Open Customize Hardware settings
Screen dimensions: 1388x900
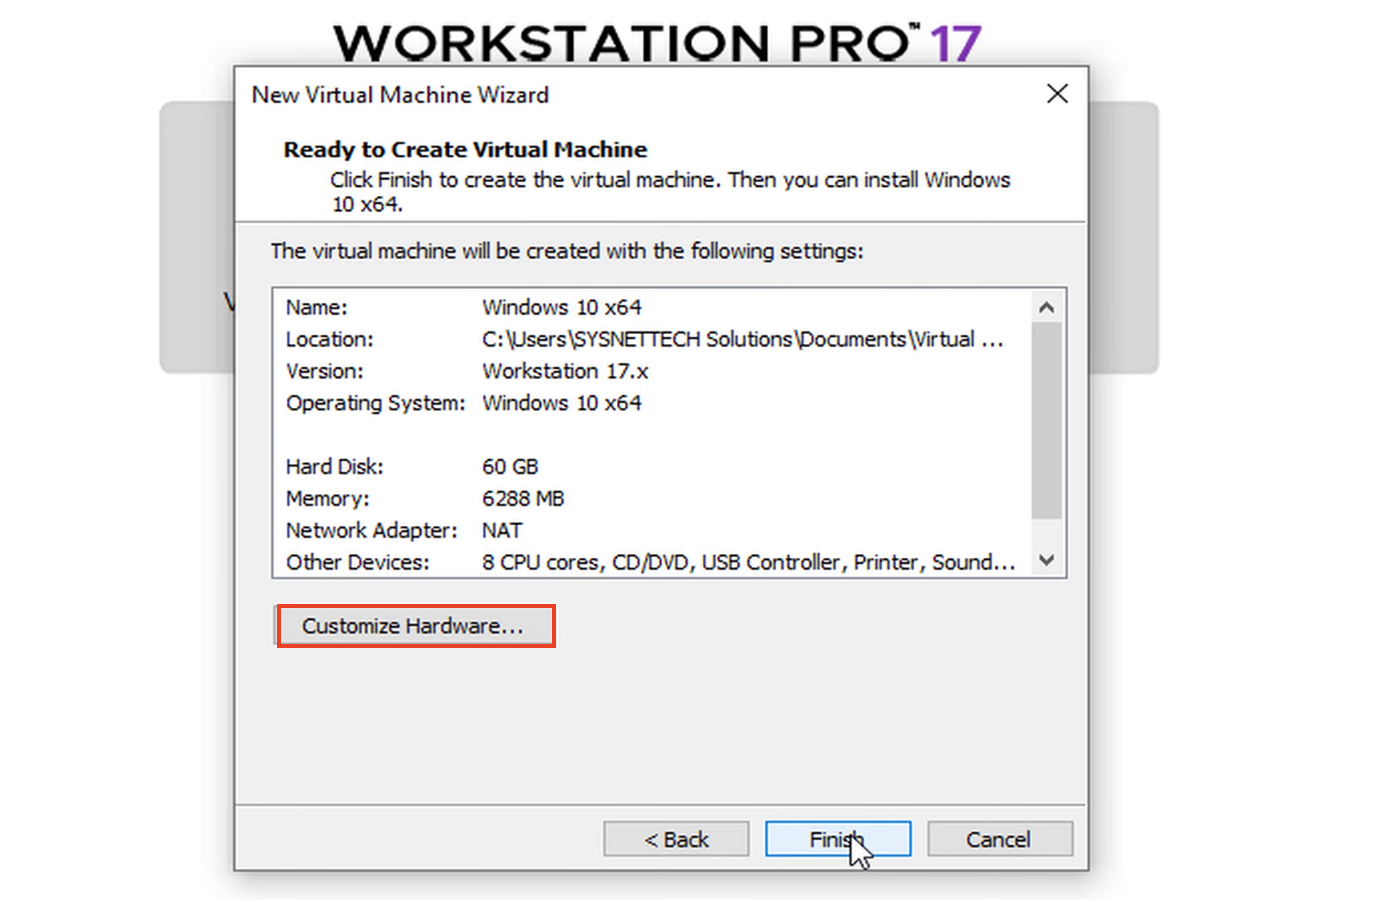point(413,626)
